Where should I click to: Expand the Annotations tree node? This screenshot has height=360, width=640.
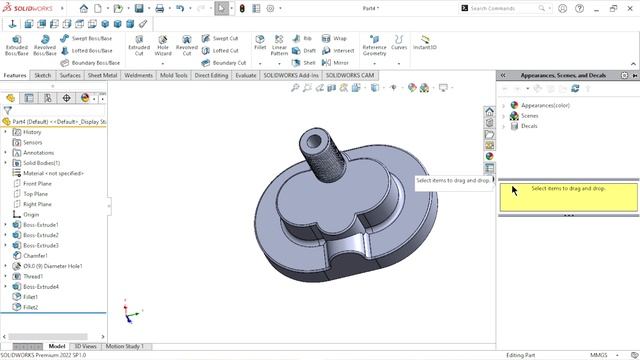tap(6, 153)
